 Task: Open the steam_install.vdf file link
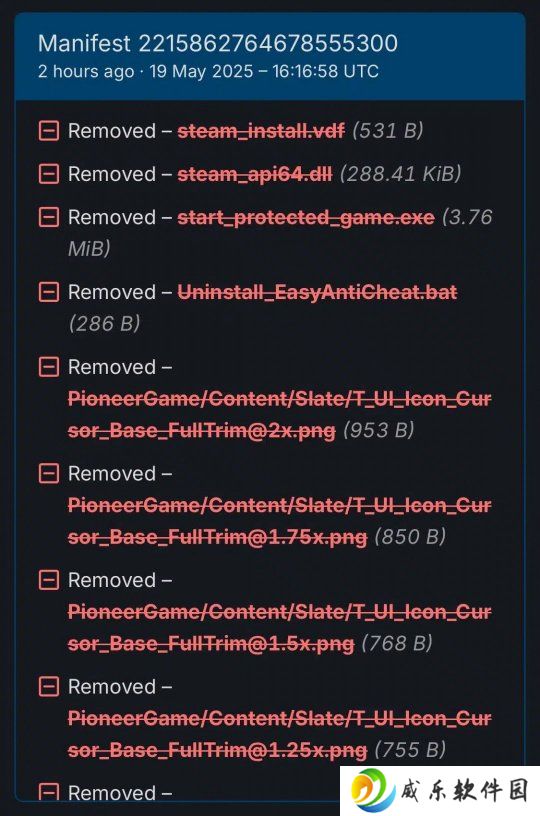[x=261, y=131]
